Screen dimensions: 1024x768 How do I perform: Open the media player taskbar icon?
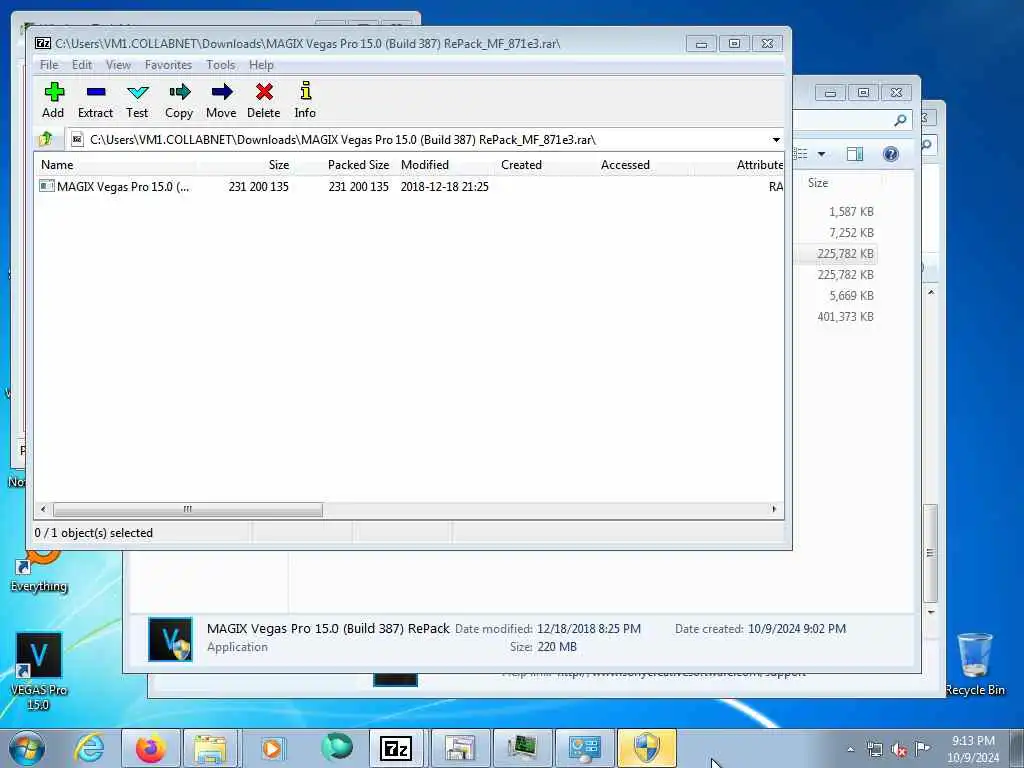(273, 748)
